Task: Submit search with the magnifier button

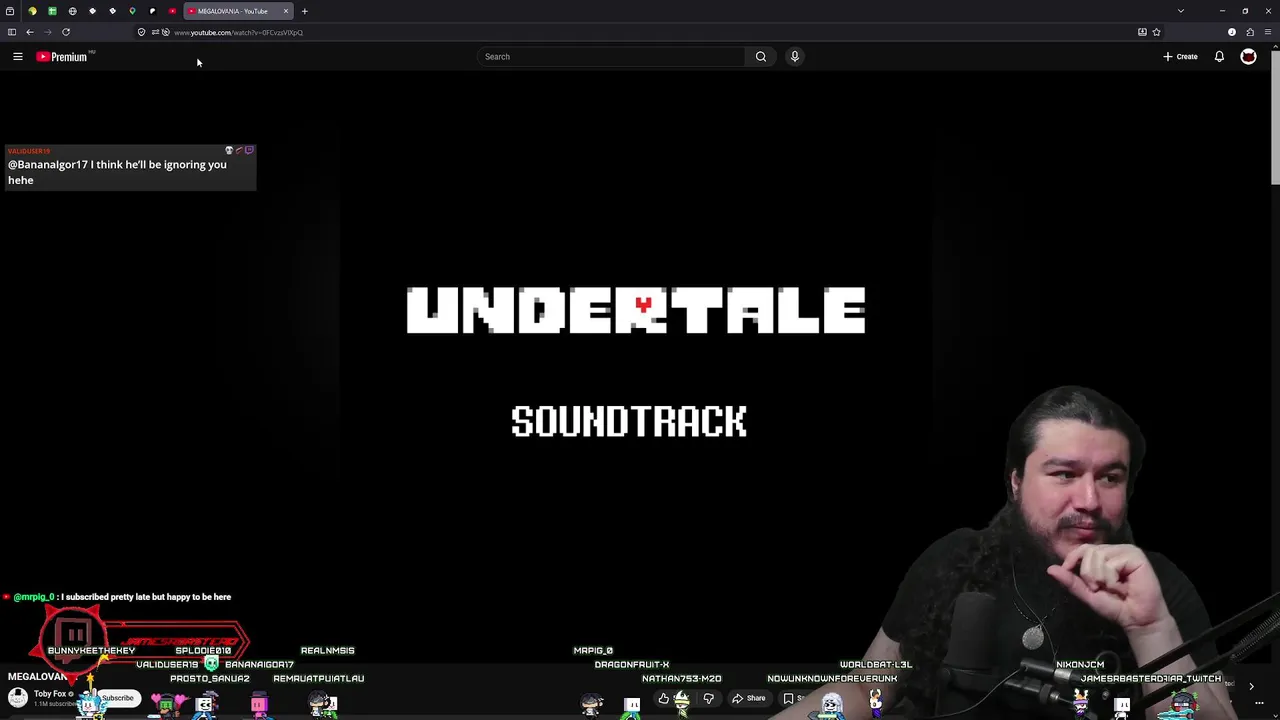Action: [x=761, y=57]
